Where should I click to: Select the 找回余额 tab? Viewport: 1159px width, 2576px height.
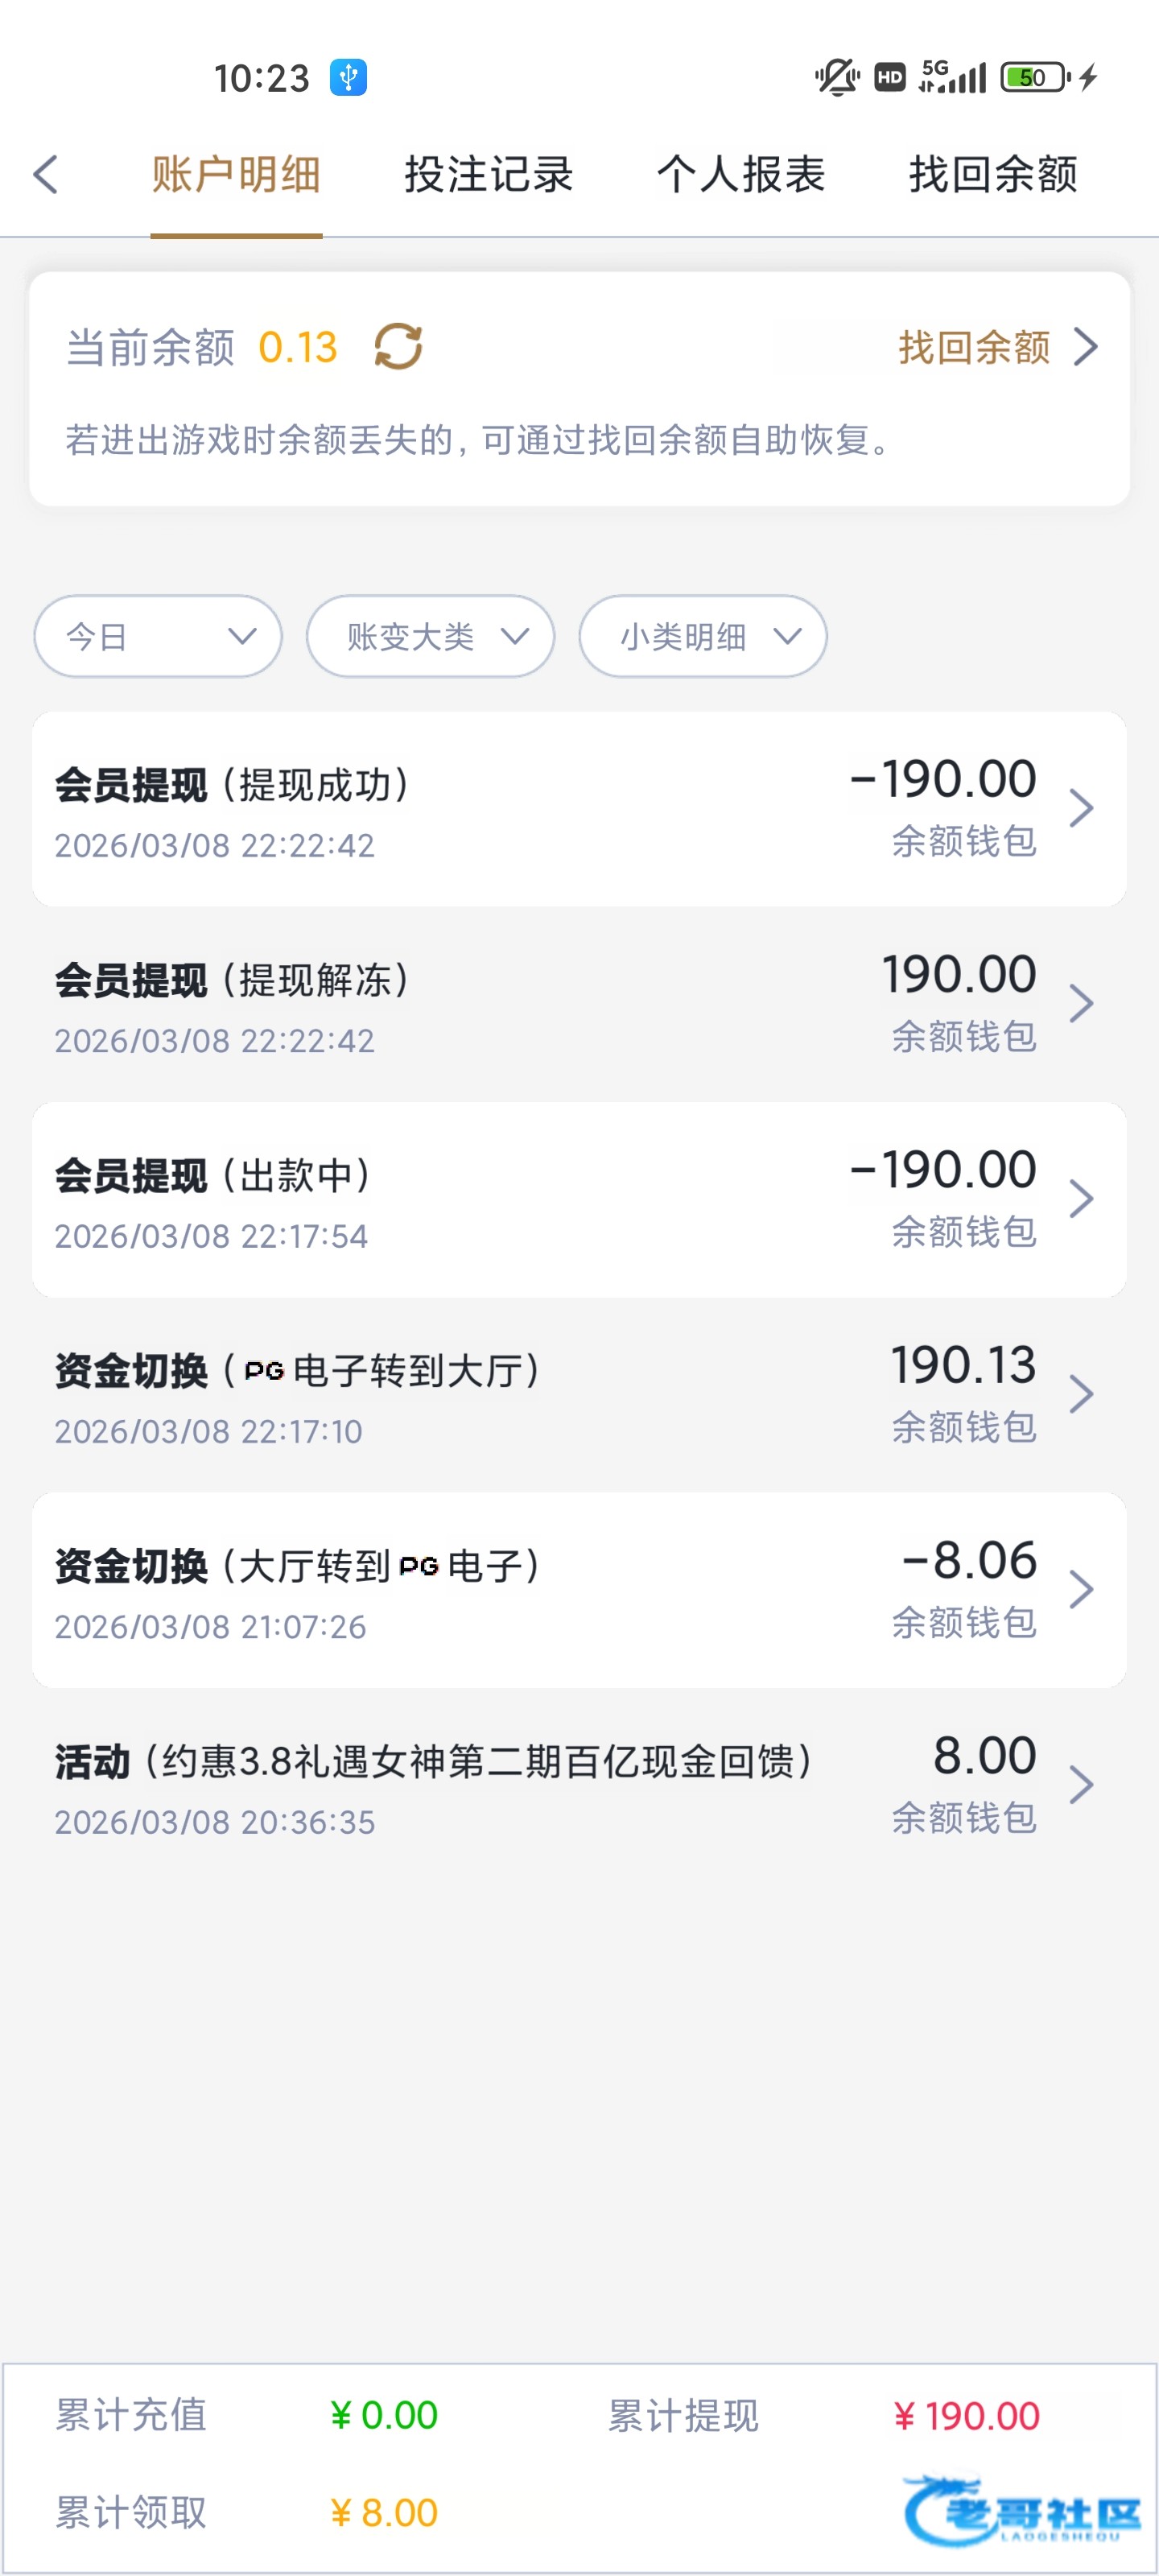point(992,174)
